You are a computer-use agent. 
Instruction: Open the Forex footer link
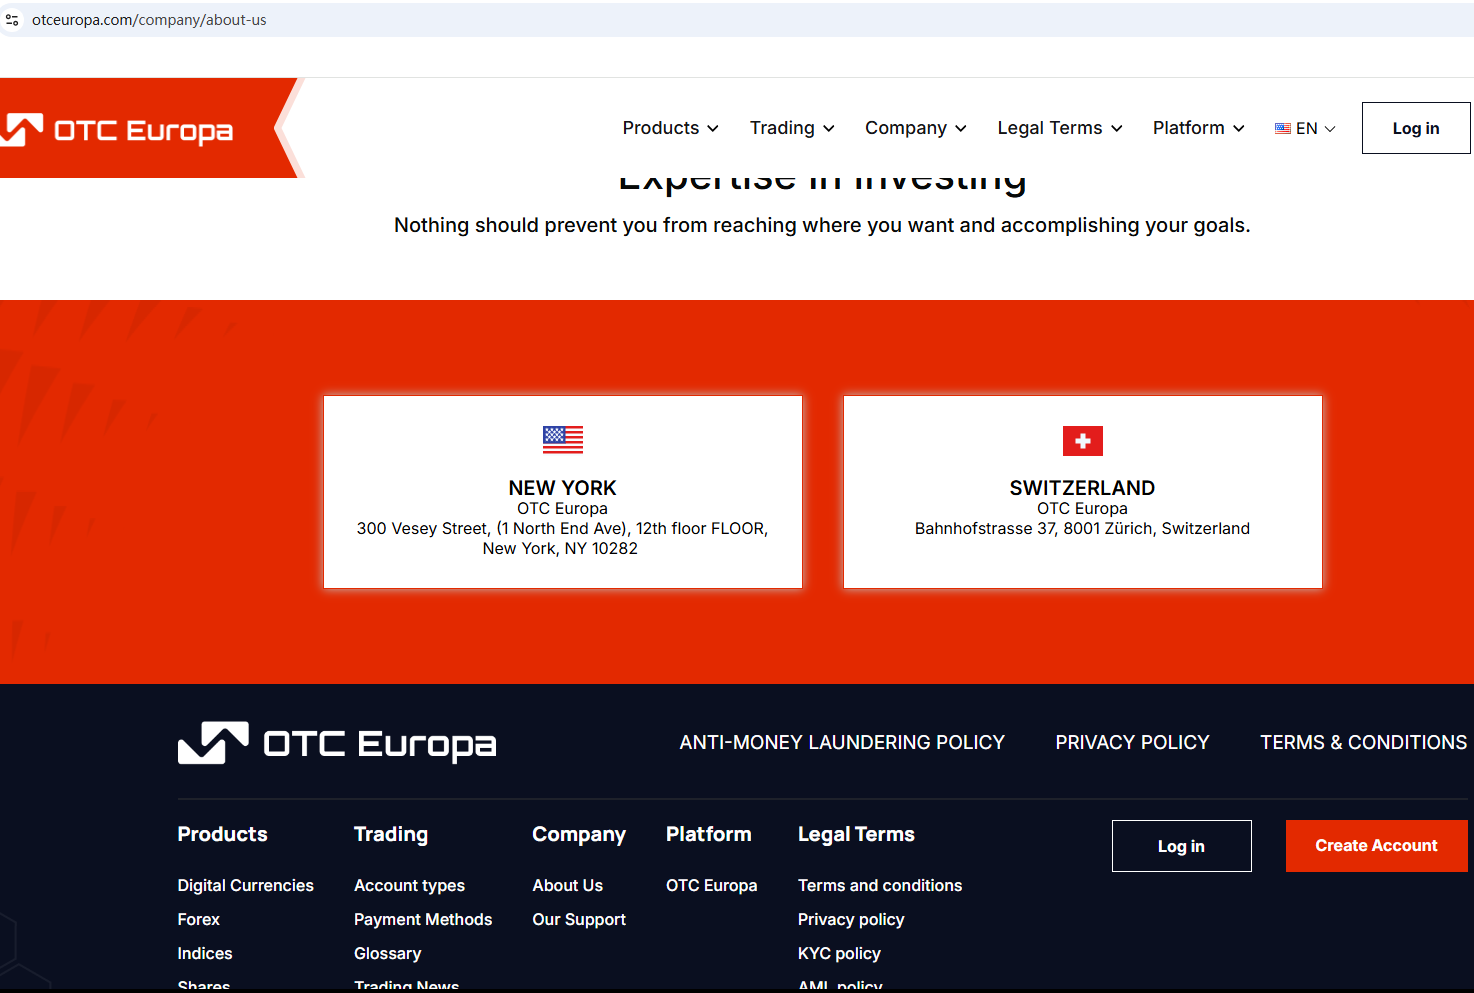pos(198,920)
